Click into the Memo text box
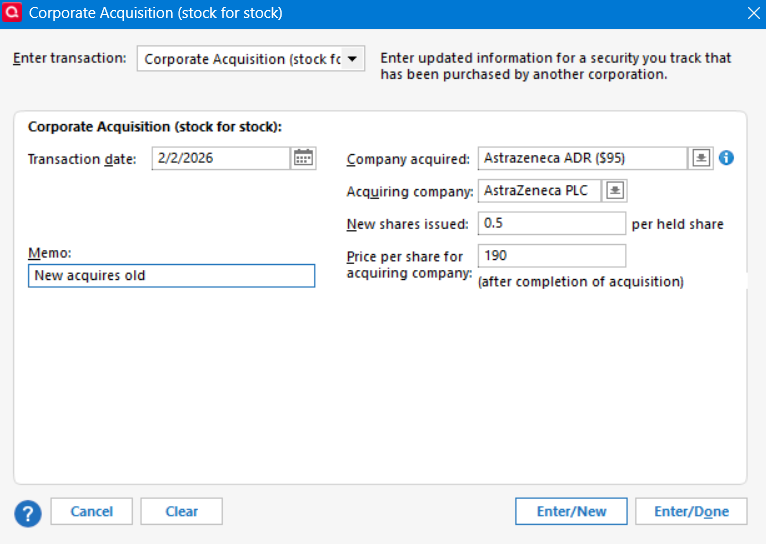 click(x=171, y=275)
